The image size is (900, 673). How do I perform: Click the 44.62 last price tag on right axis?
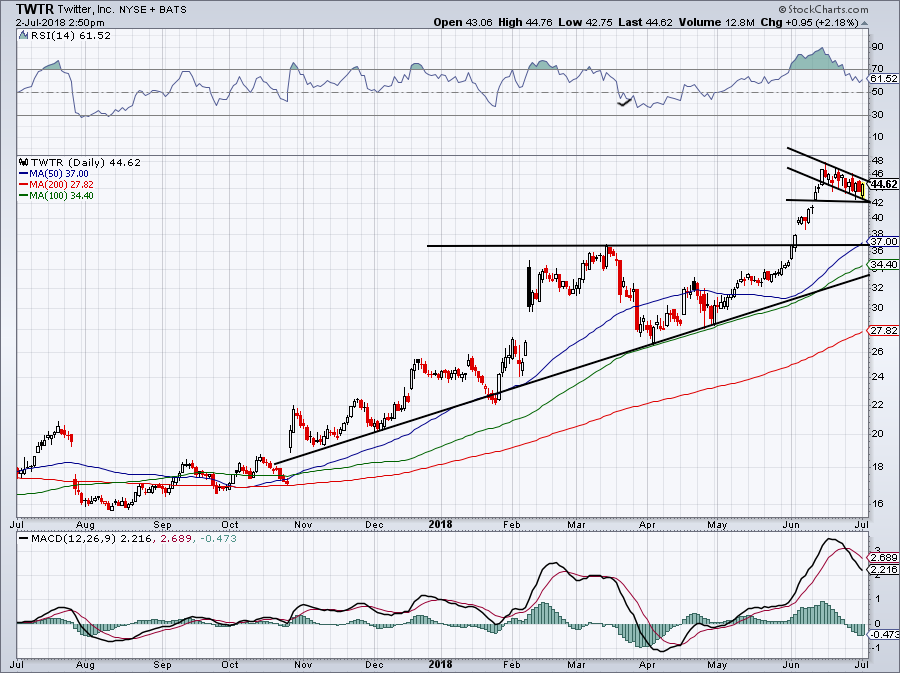tap(884, 184)
